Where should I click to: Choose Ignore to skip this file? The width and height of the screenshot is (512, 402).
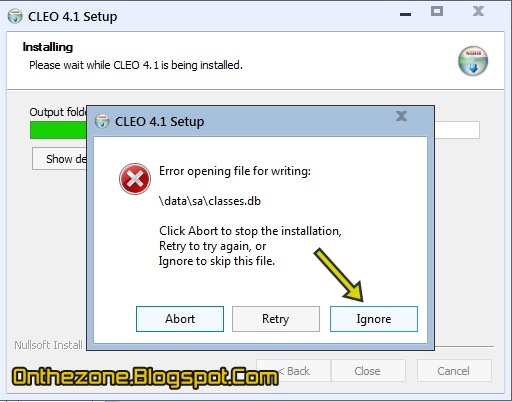[x=374, y=319]
